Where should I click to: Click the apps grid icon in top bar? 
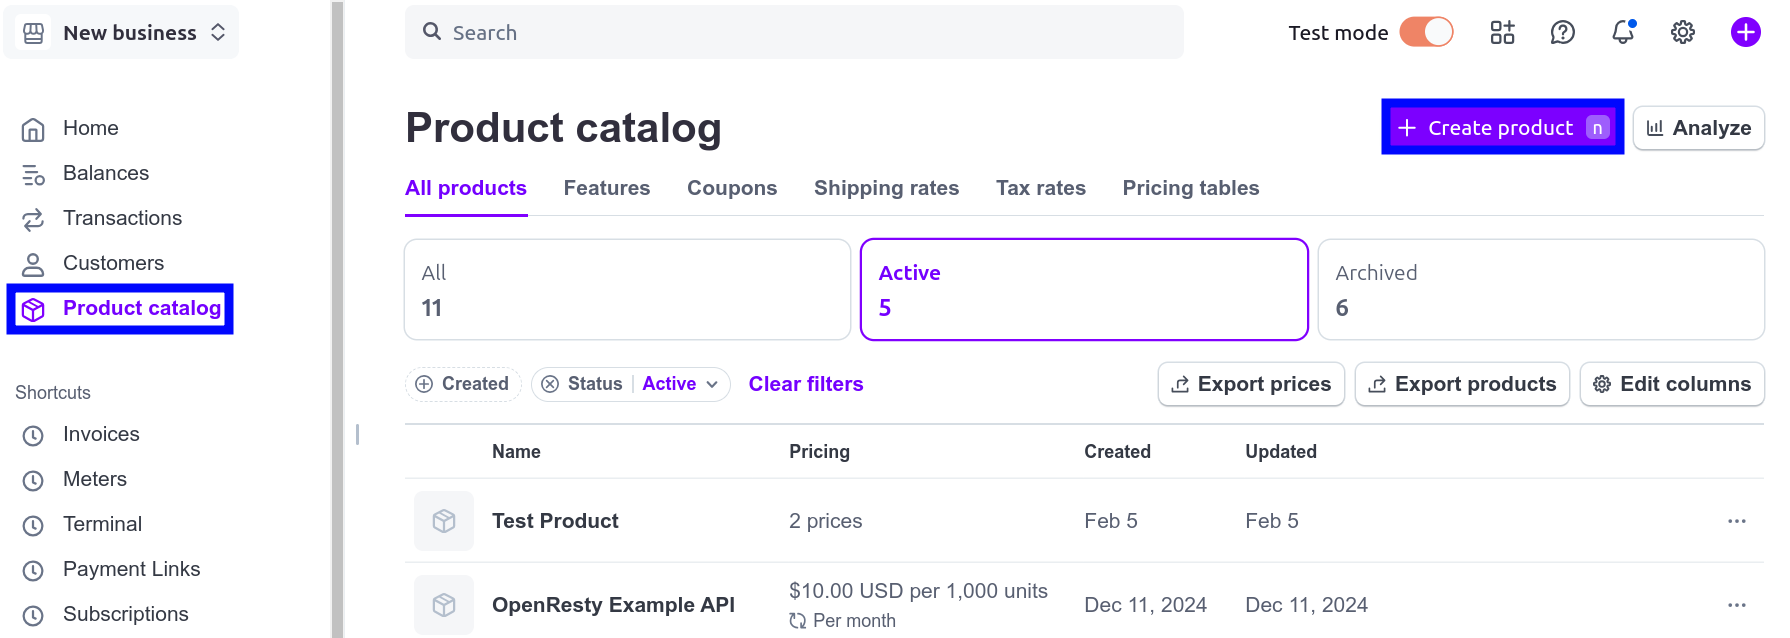[1502, 32]
